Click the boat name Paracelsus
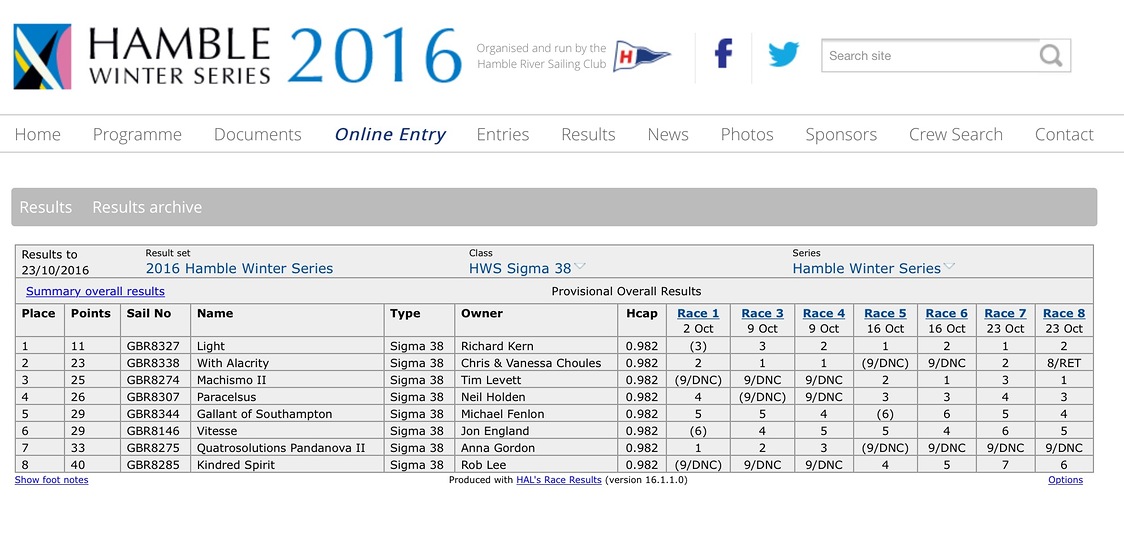The image size is (1124, 543). click(x=227, y=397)
